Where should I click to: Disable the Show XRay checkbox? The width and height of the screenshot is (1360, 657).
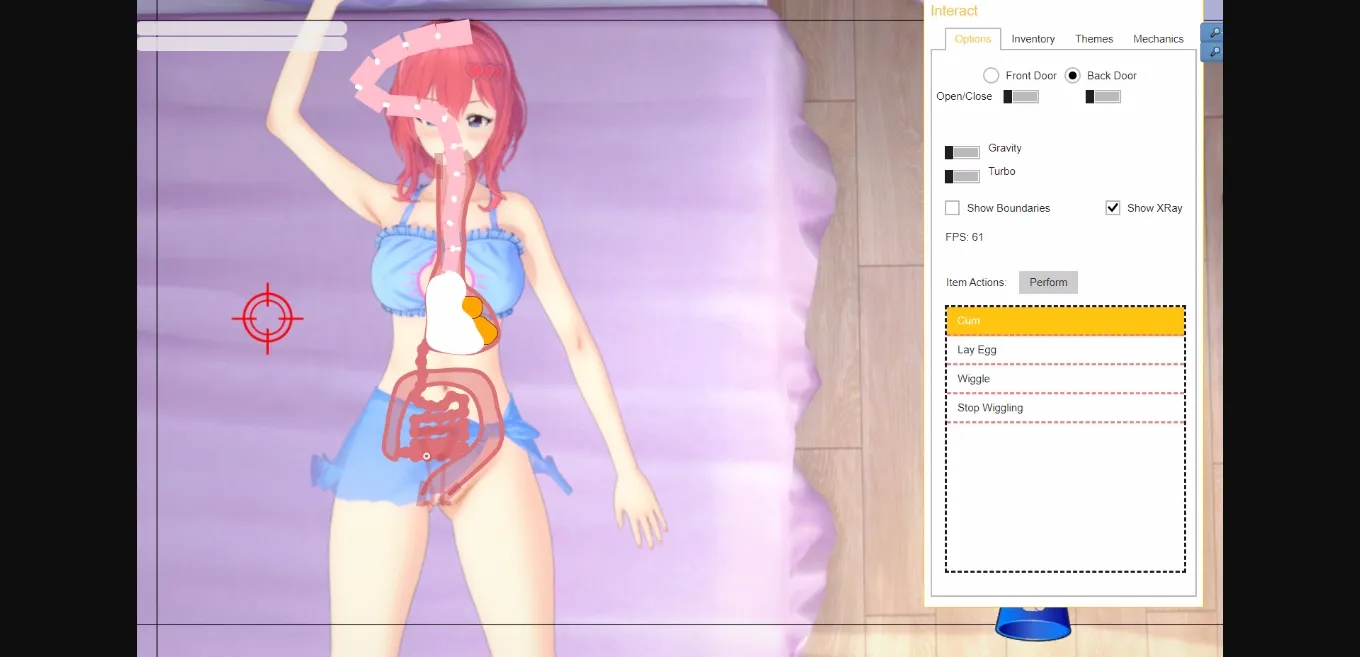click(x=1113, y=208)
